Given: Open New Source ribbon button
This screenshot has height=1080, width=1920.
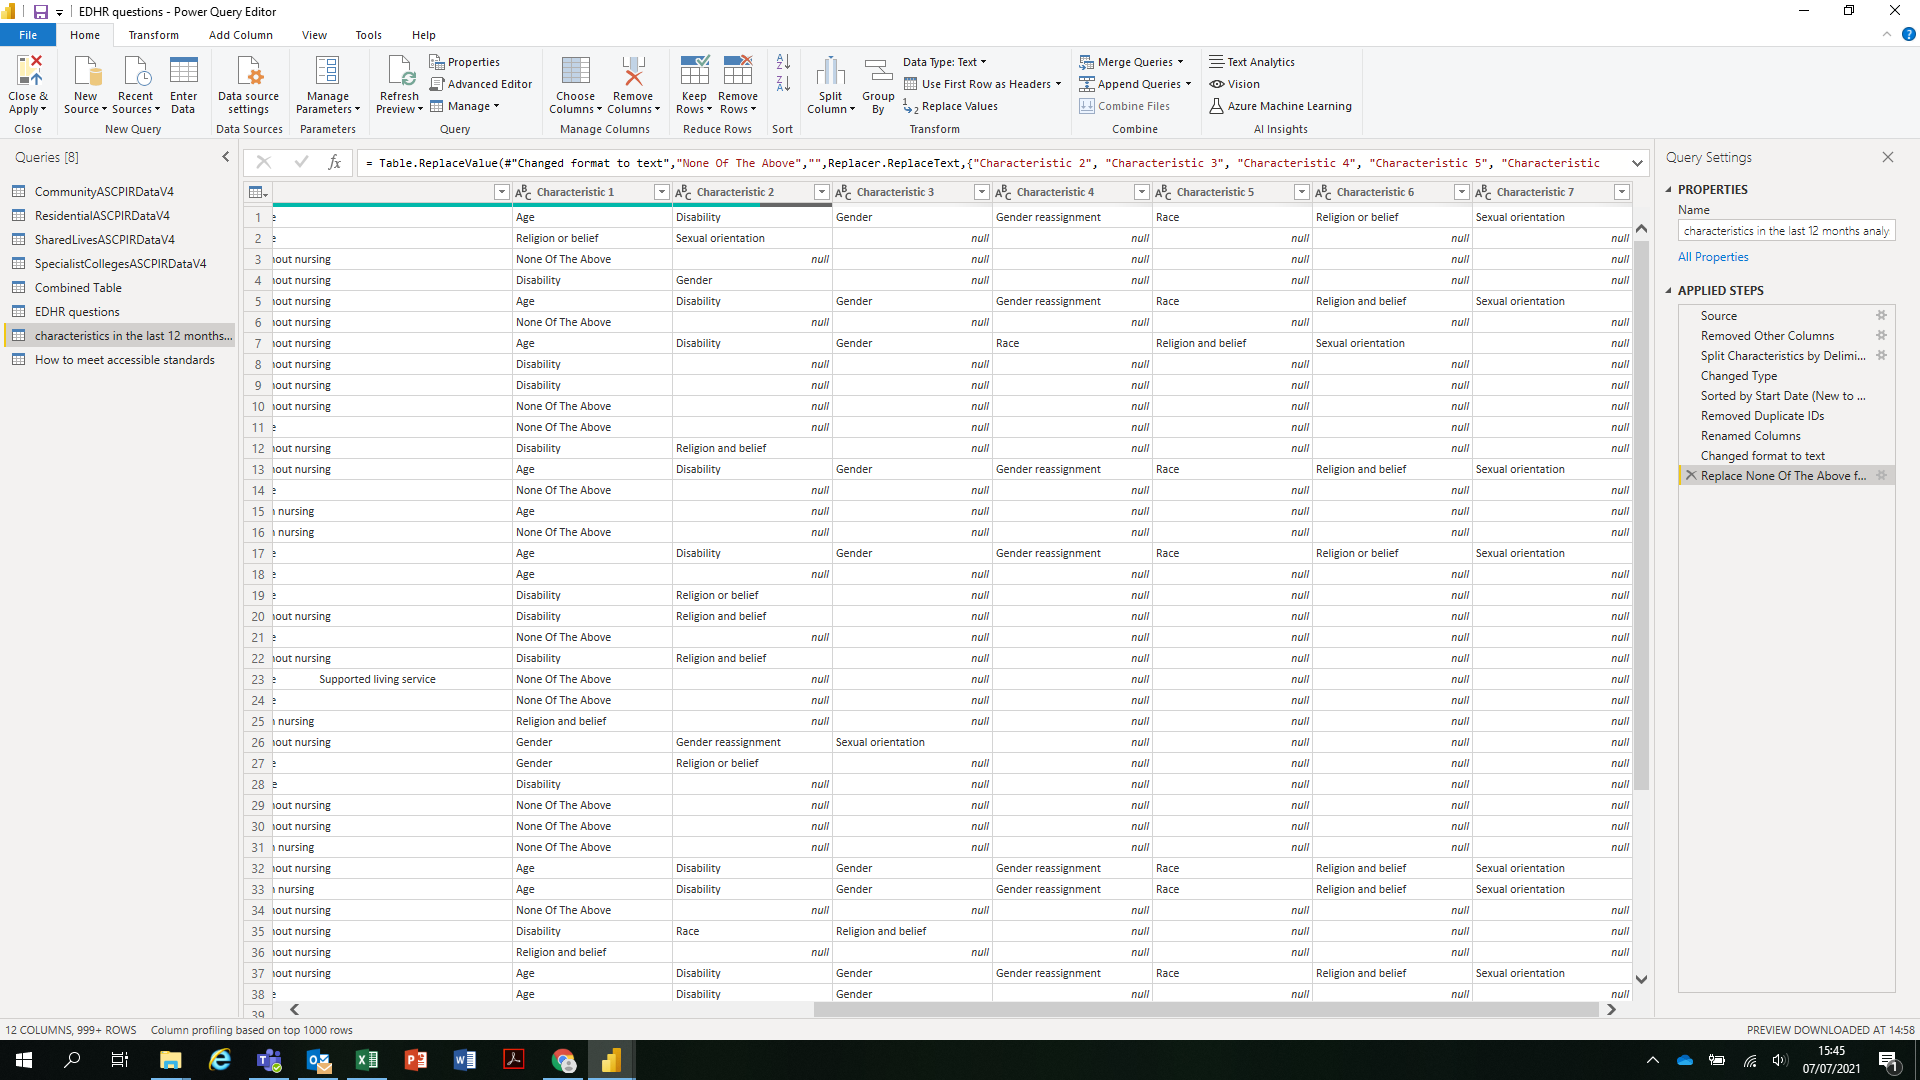Looking at the screenshot, I should coord(86,85).
